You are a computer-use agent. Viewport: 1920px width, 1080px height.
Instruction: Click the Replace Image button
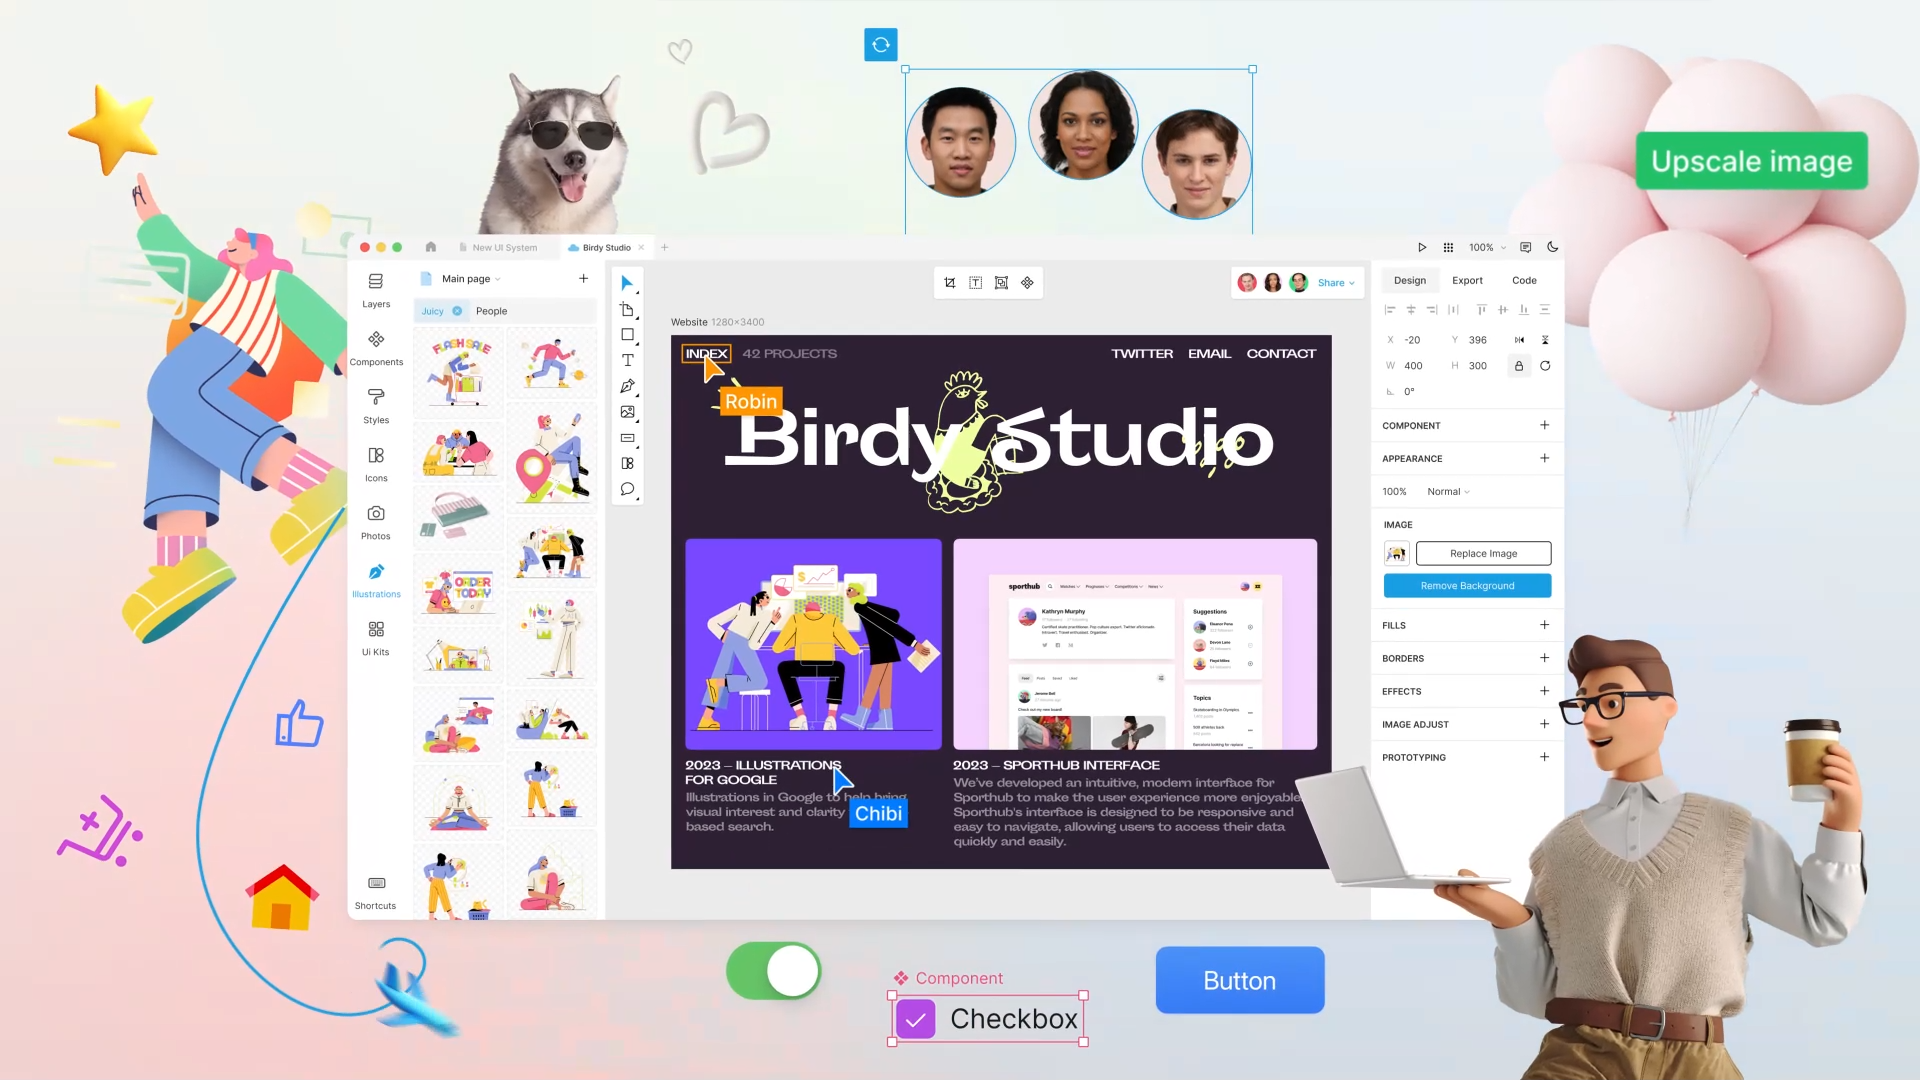pos(1484,553)
